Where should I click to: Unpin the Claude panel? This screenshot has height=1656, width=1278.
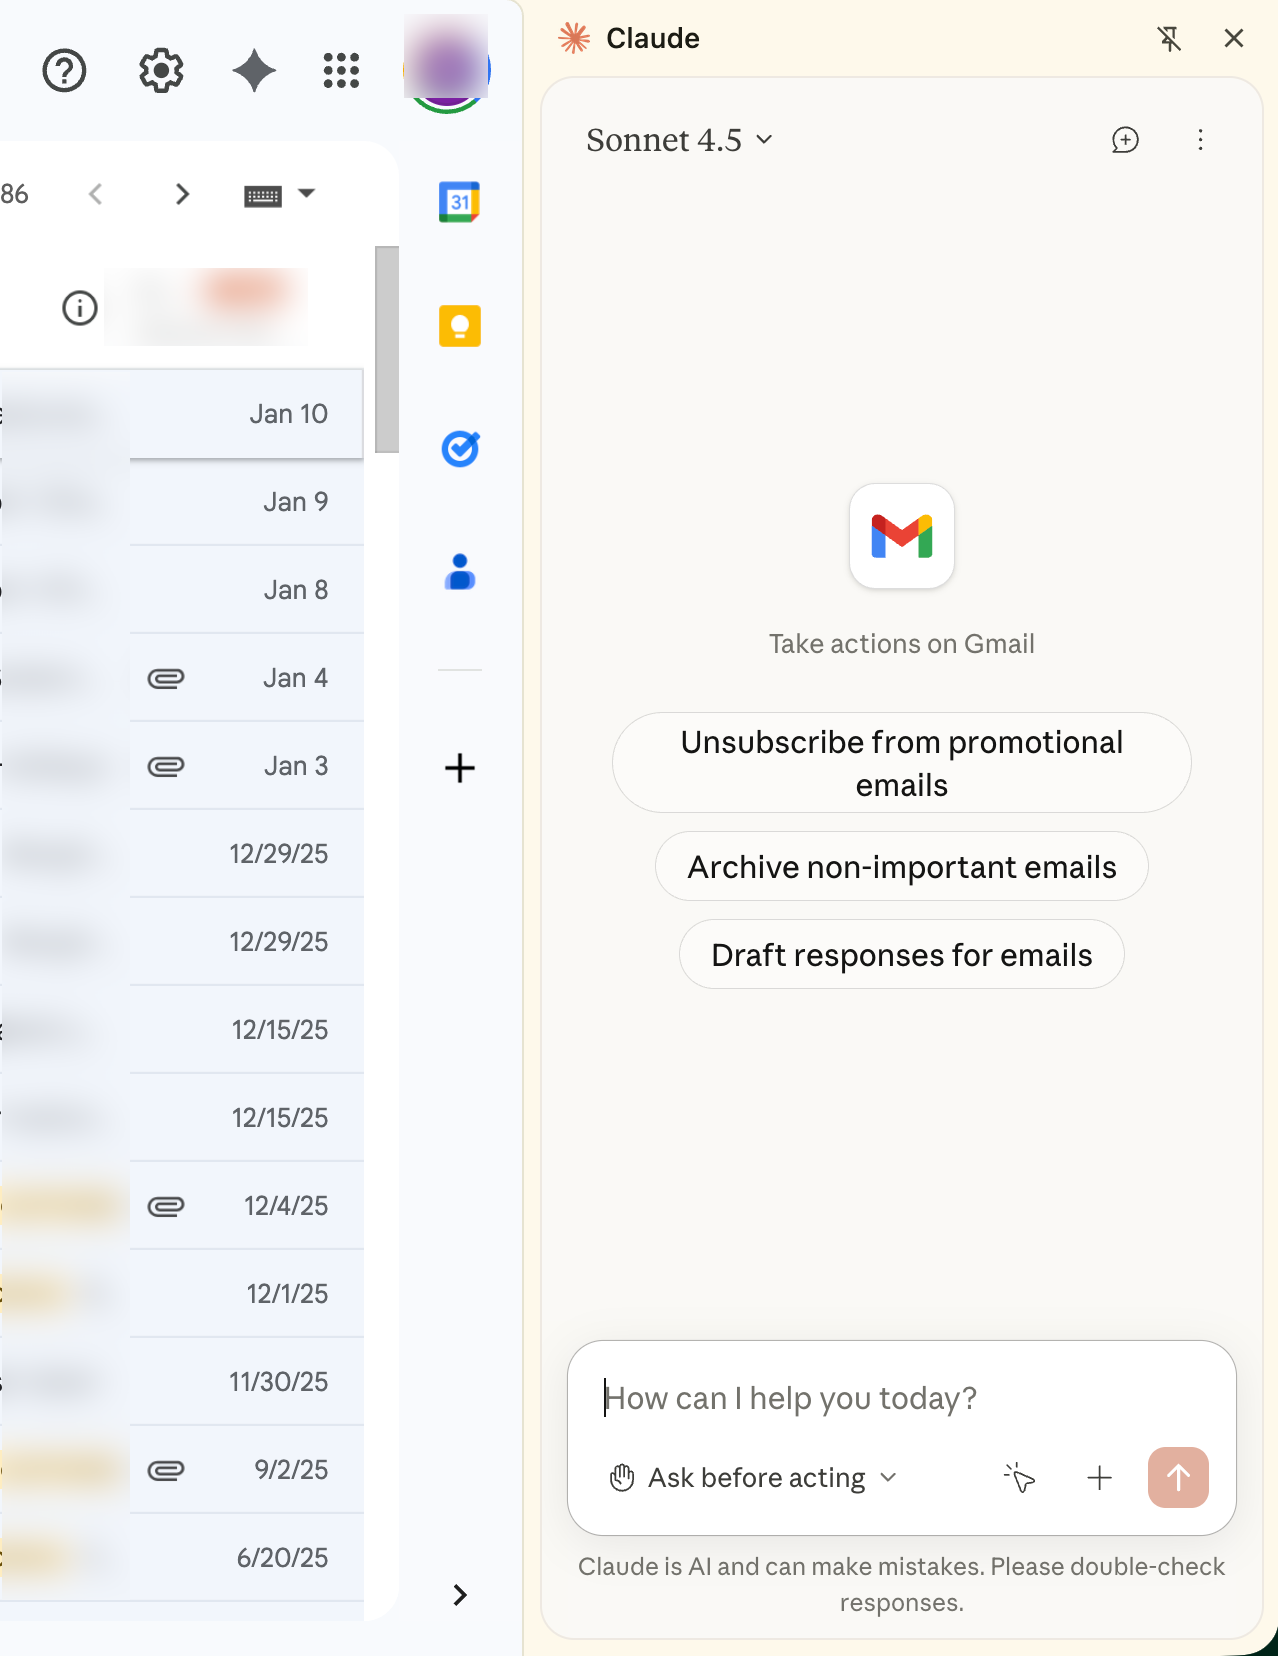tap(1169, 39)
